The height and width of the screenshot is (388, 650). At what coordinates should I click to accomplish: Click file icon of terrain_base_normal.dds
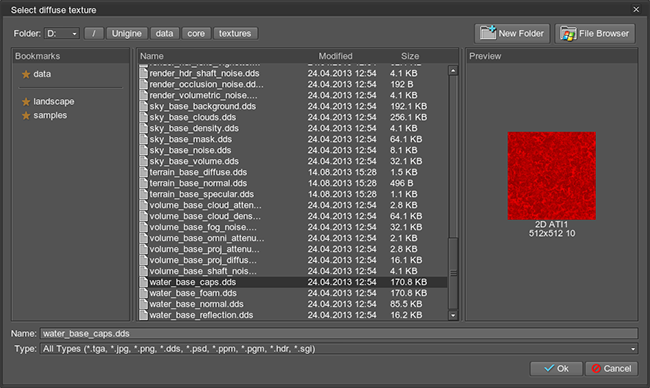tap(143, 183)
